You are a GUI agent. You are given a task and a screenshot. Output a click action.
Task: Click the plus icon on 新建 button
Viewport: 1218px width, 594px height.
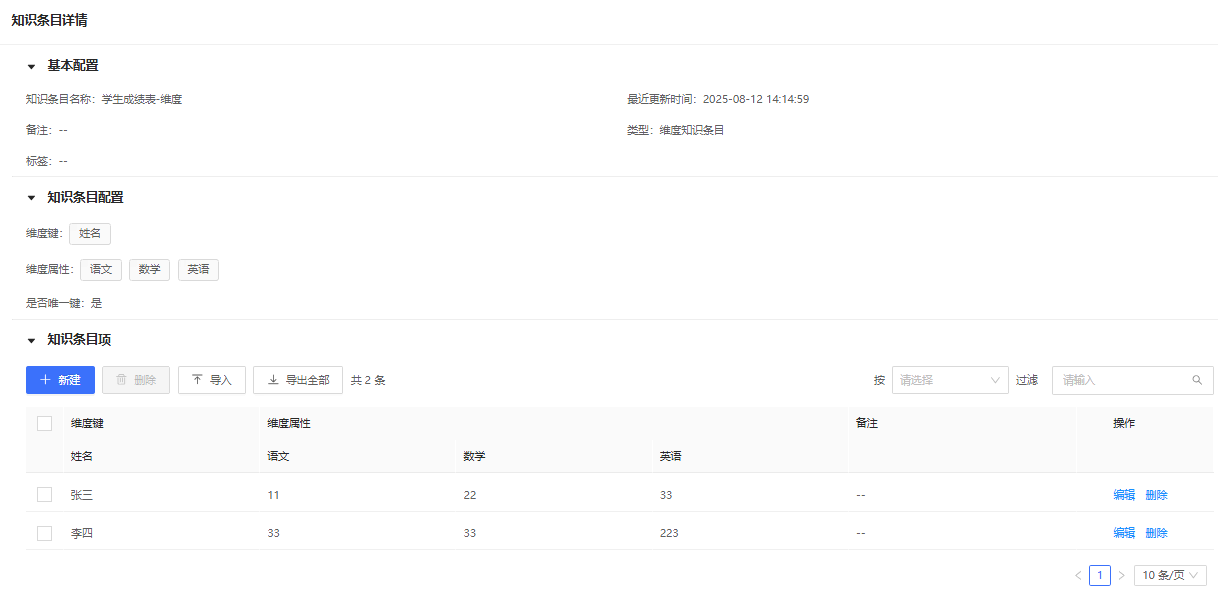point(45,380)
